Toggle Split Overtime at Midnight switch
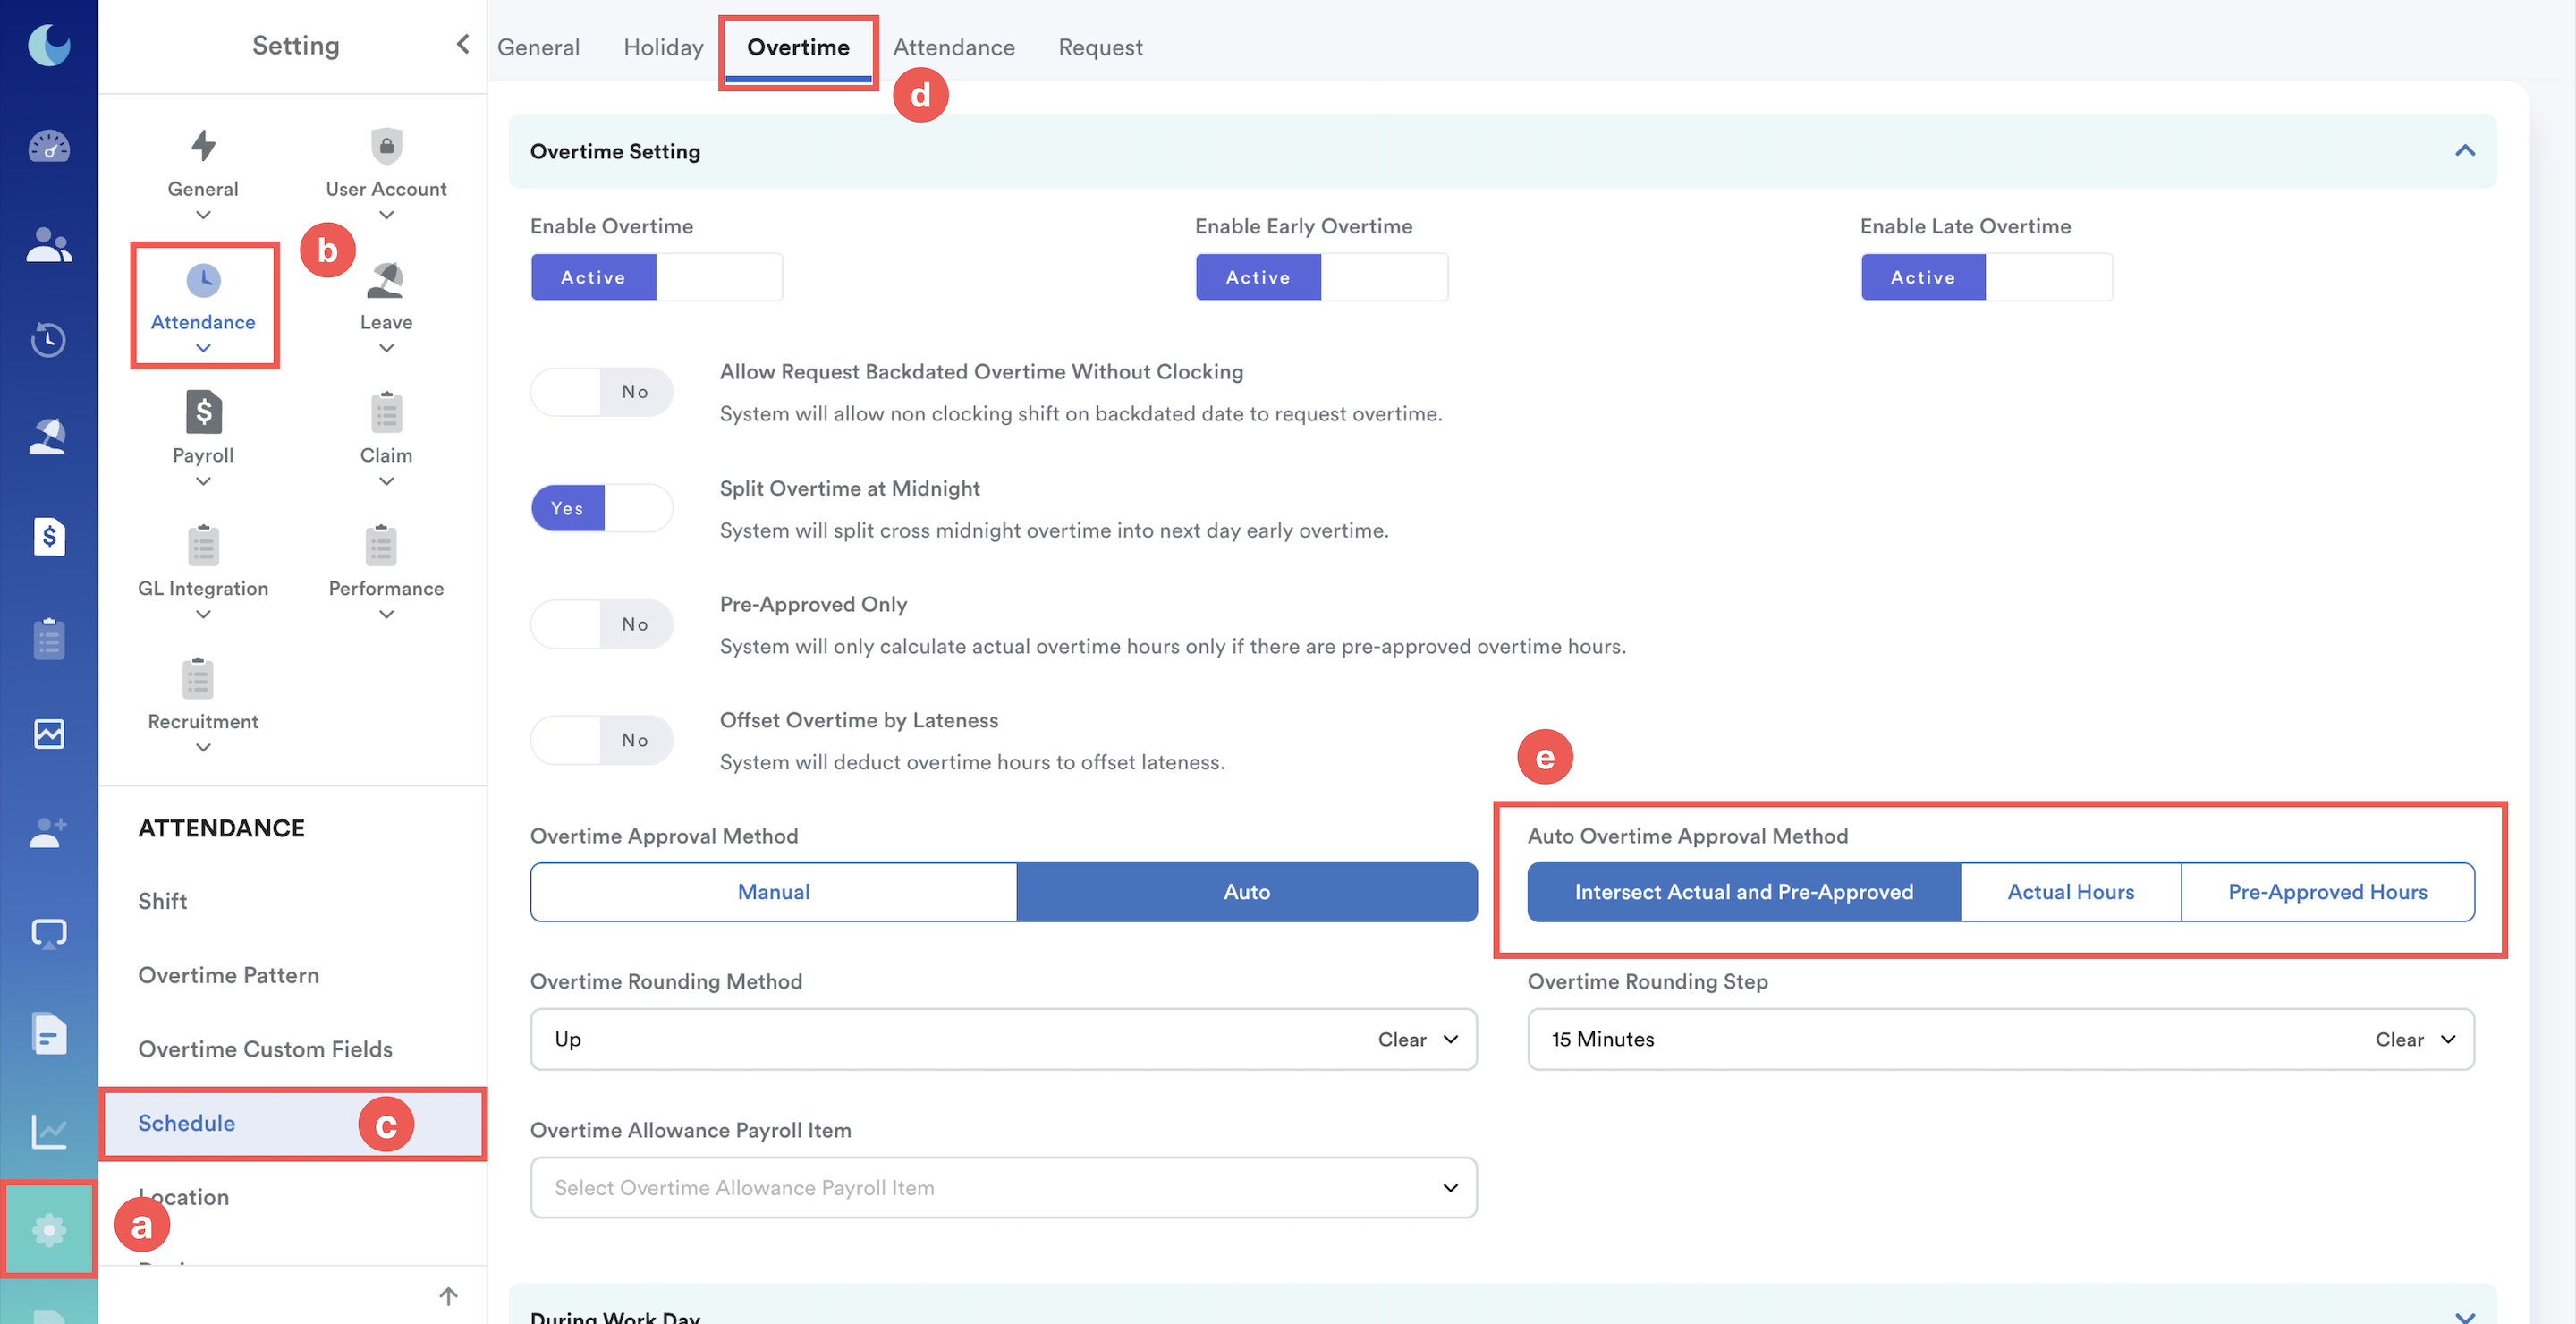2576x1324 pixels. [x=601, y=508]
